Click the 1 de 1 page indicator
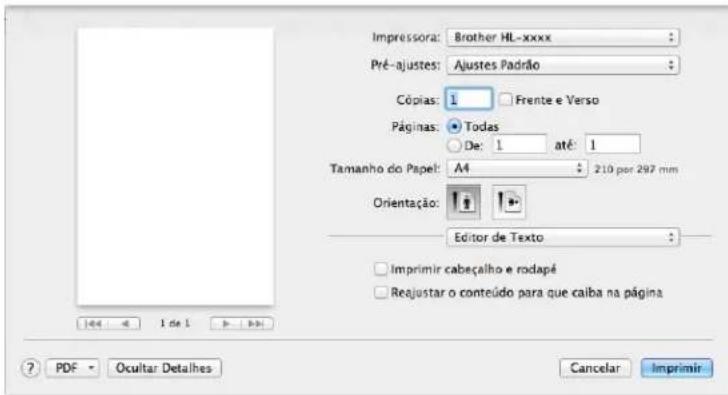 pyautogui.click(x=175, y=324)
